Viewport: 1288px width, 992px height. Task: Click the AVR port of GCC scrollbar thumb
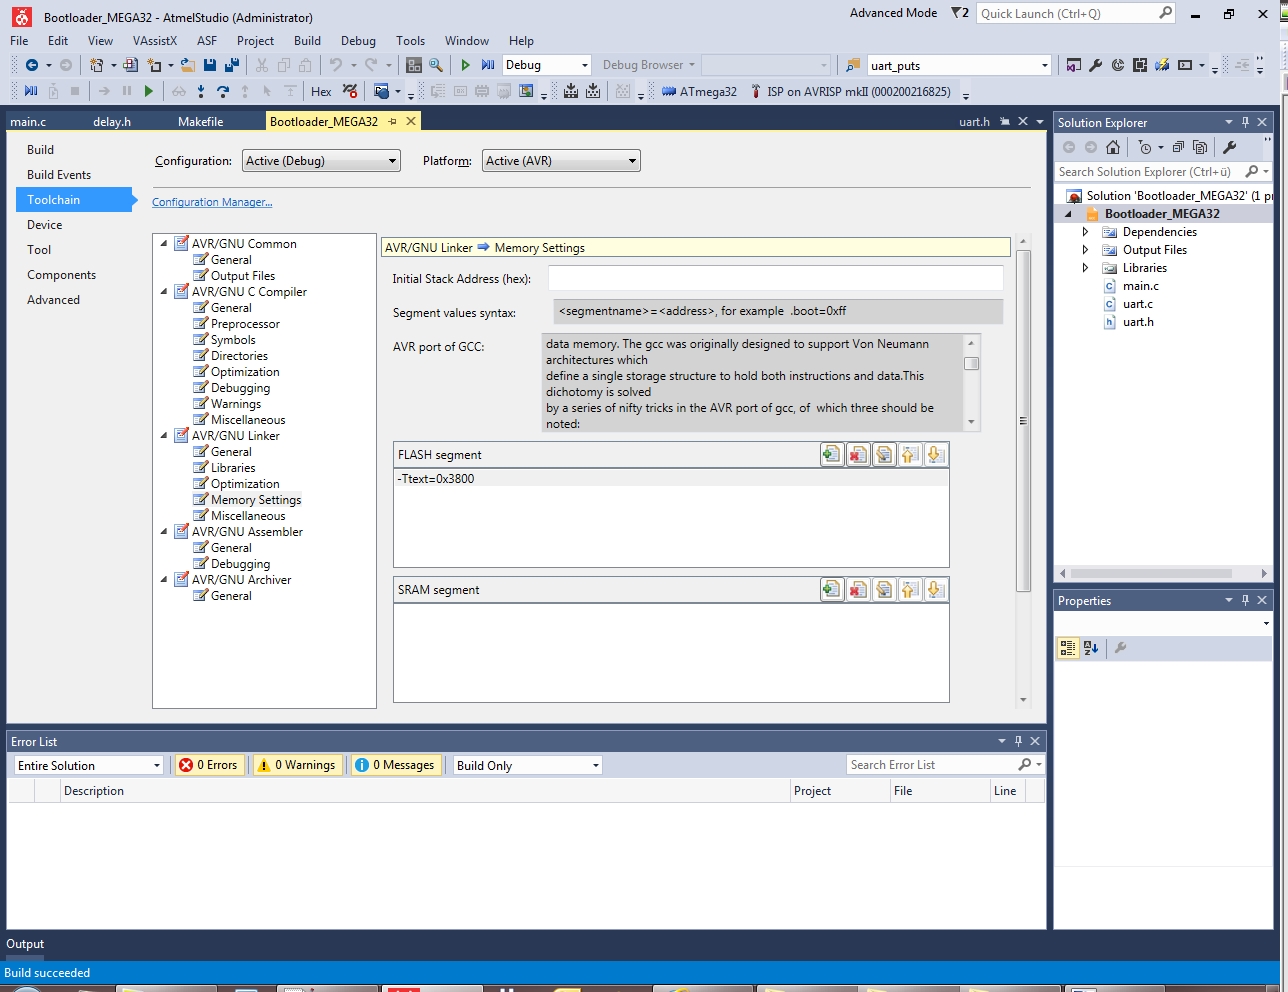971,363
